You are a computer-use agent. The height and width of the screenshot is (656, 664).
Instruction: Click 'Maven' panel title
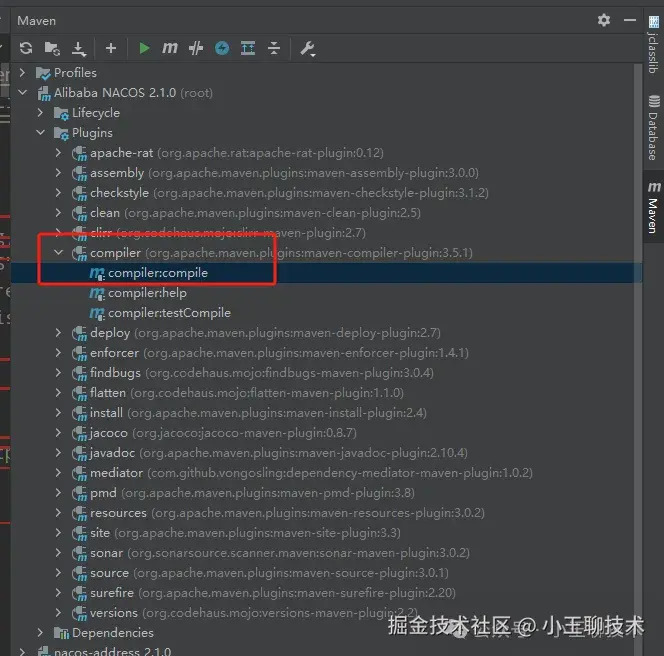tap(36, 20)
